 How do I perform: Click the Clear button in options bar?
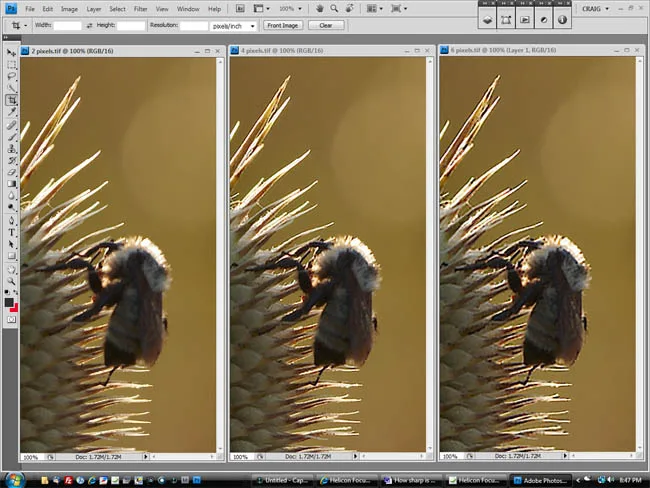[325, 25]
